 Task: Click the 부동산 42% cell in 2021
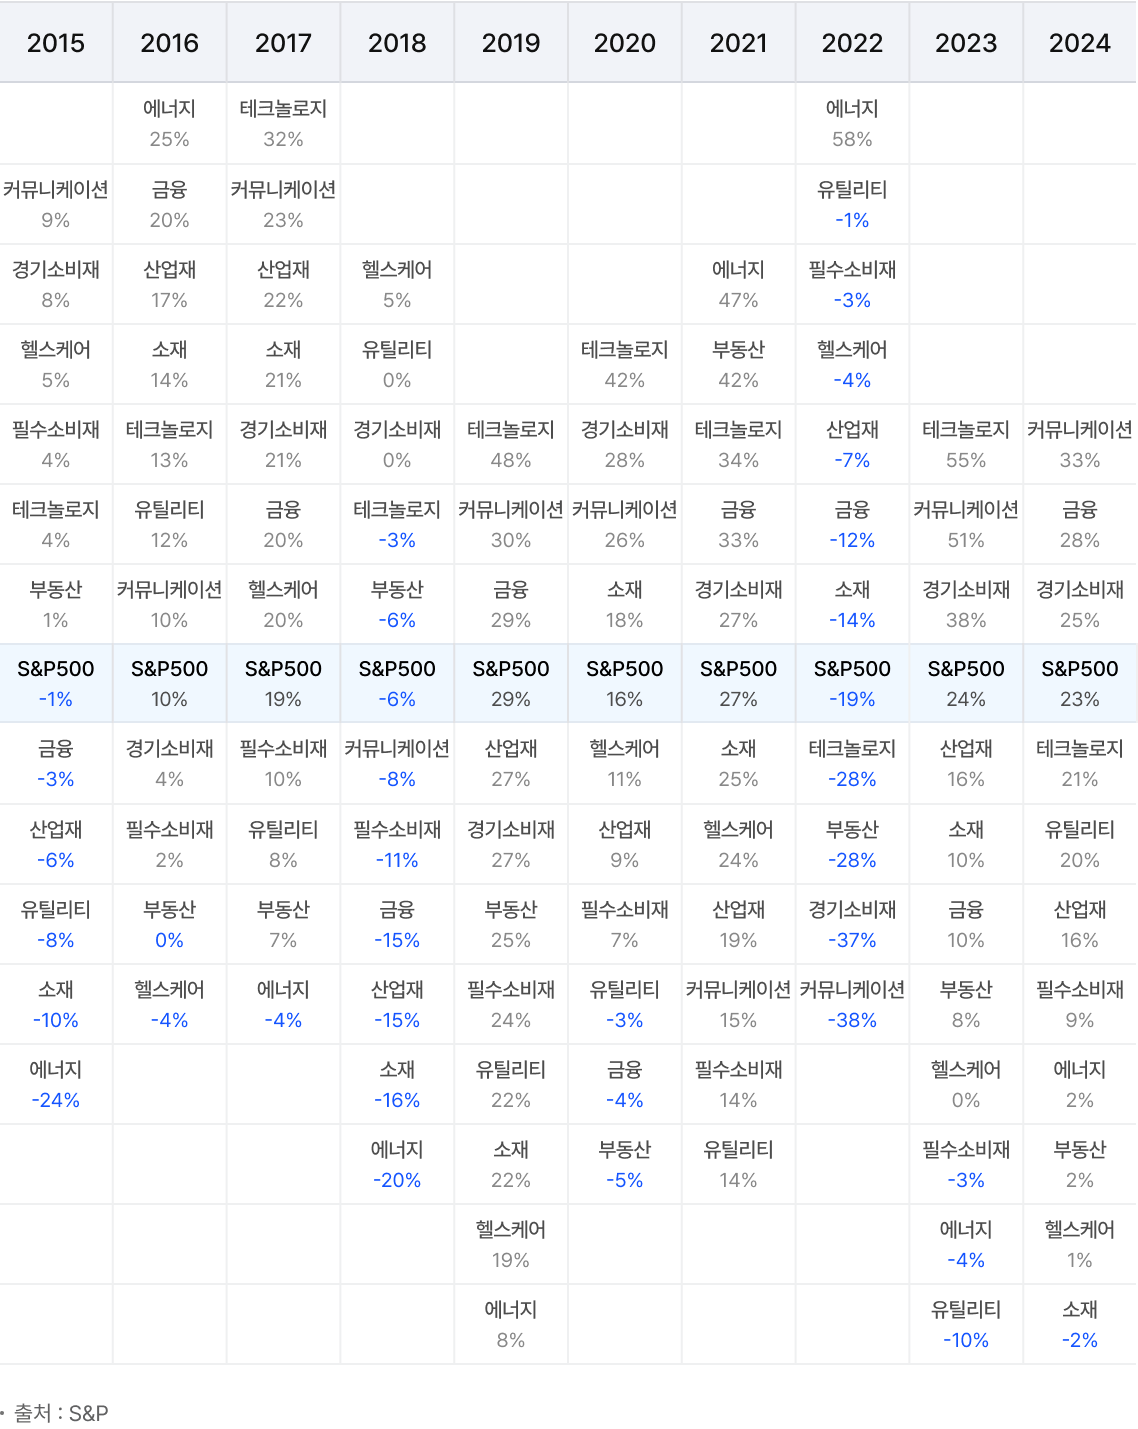(738, 365)
